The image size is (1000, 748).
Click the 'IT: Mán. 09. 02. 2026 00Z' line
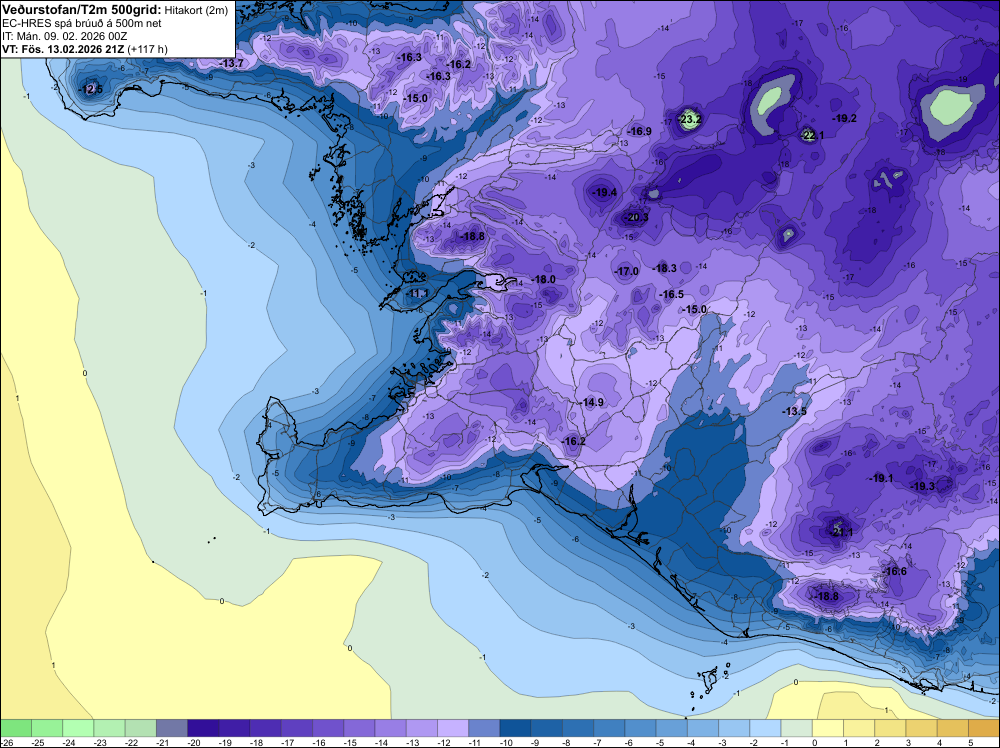64,36
